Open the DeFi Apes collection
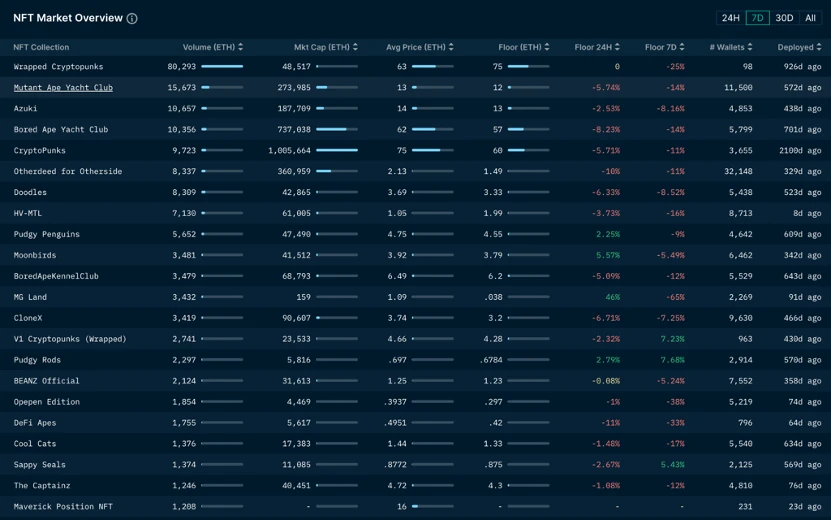832x520 pixels. [34, 423]
